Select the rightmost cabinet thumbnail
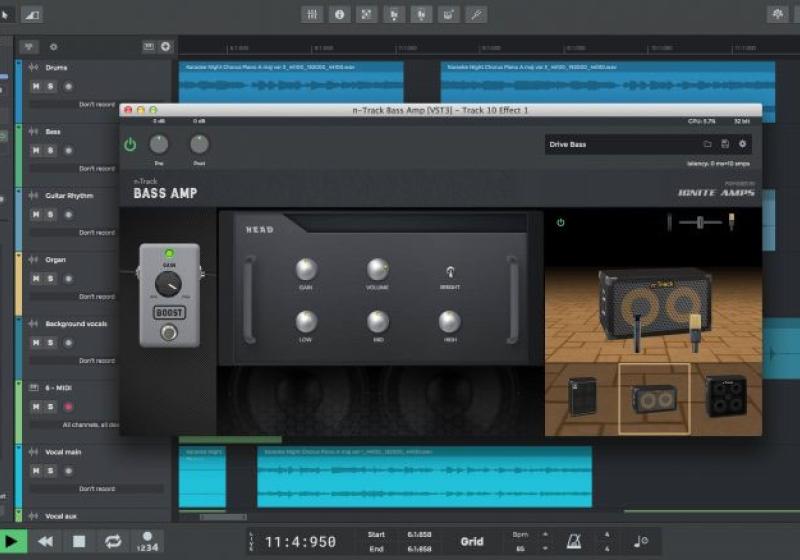Screen dimensions: 800x560 click(x=725, y=397)
